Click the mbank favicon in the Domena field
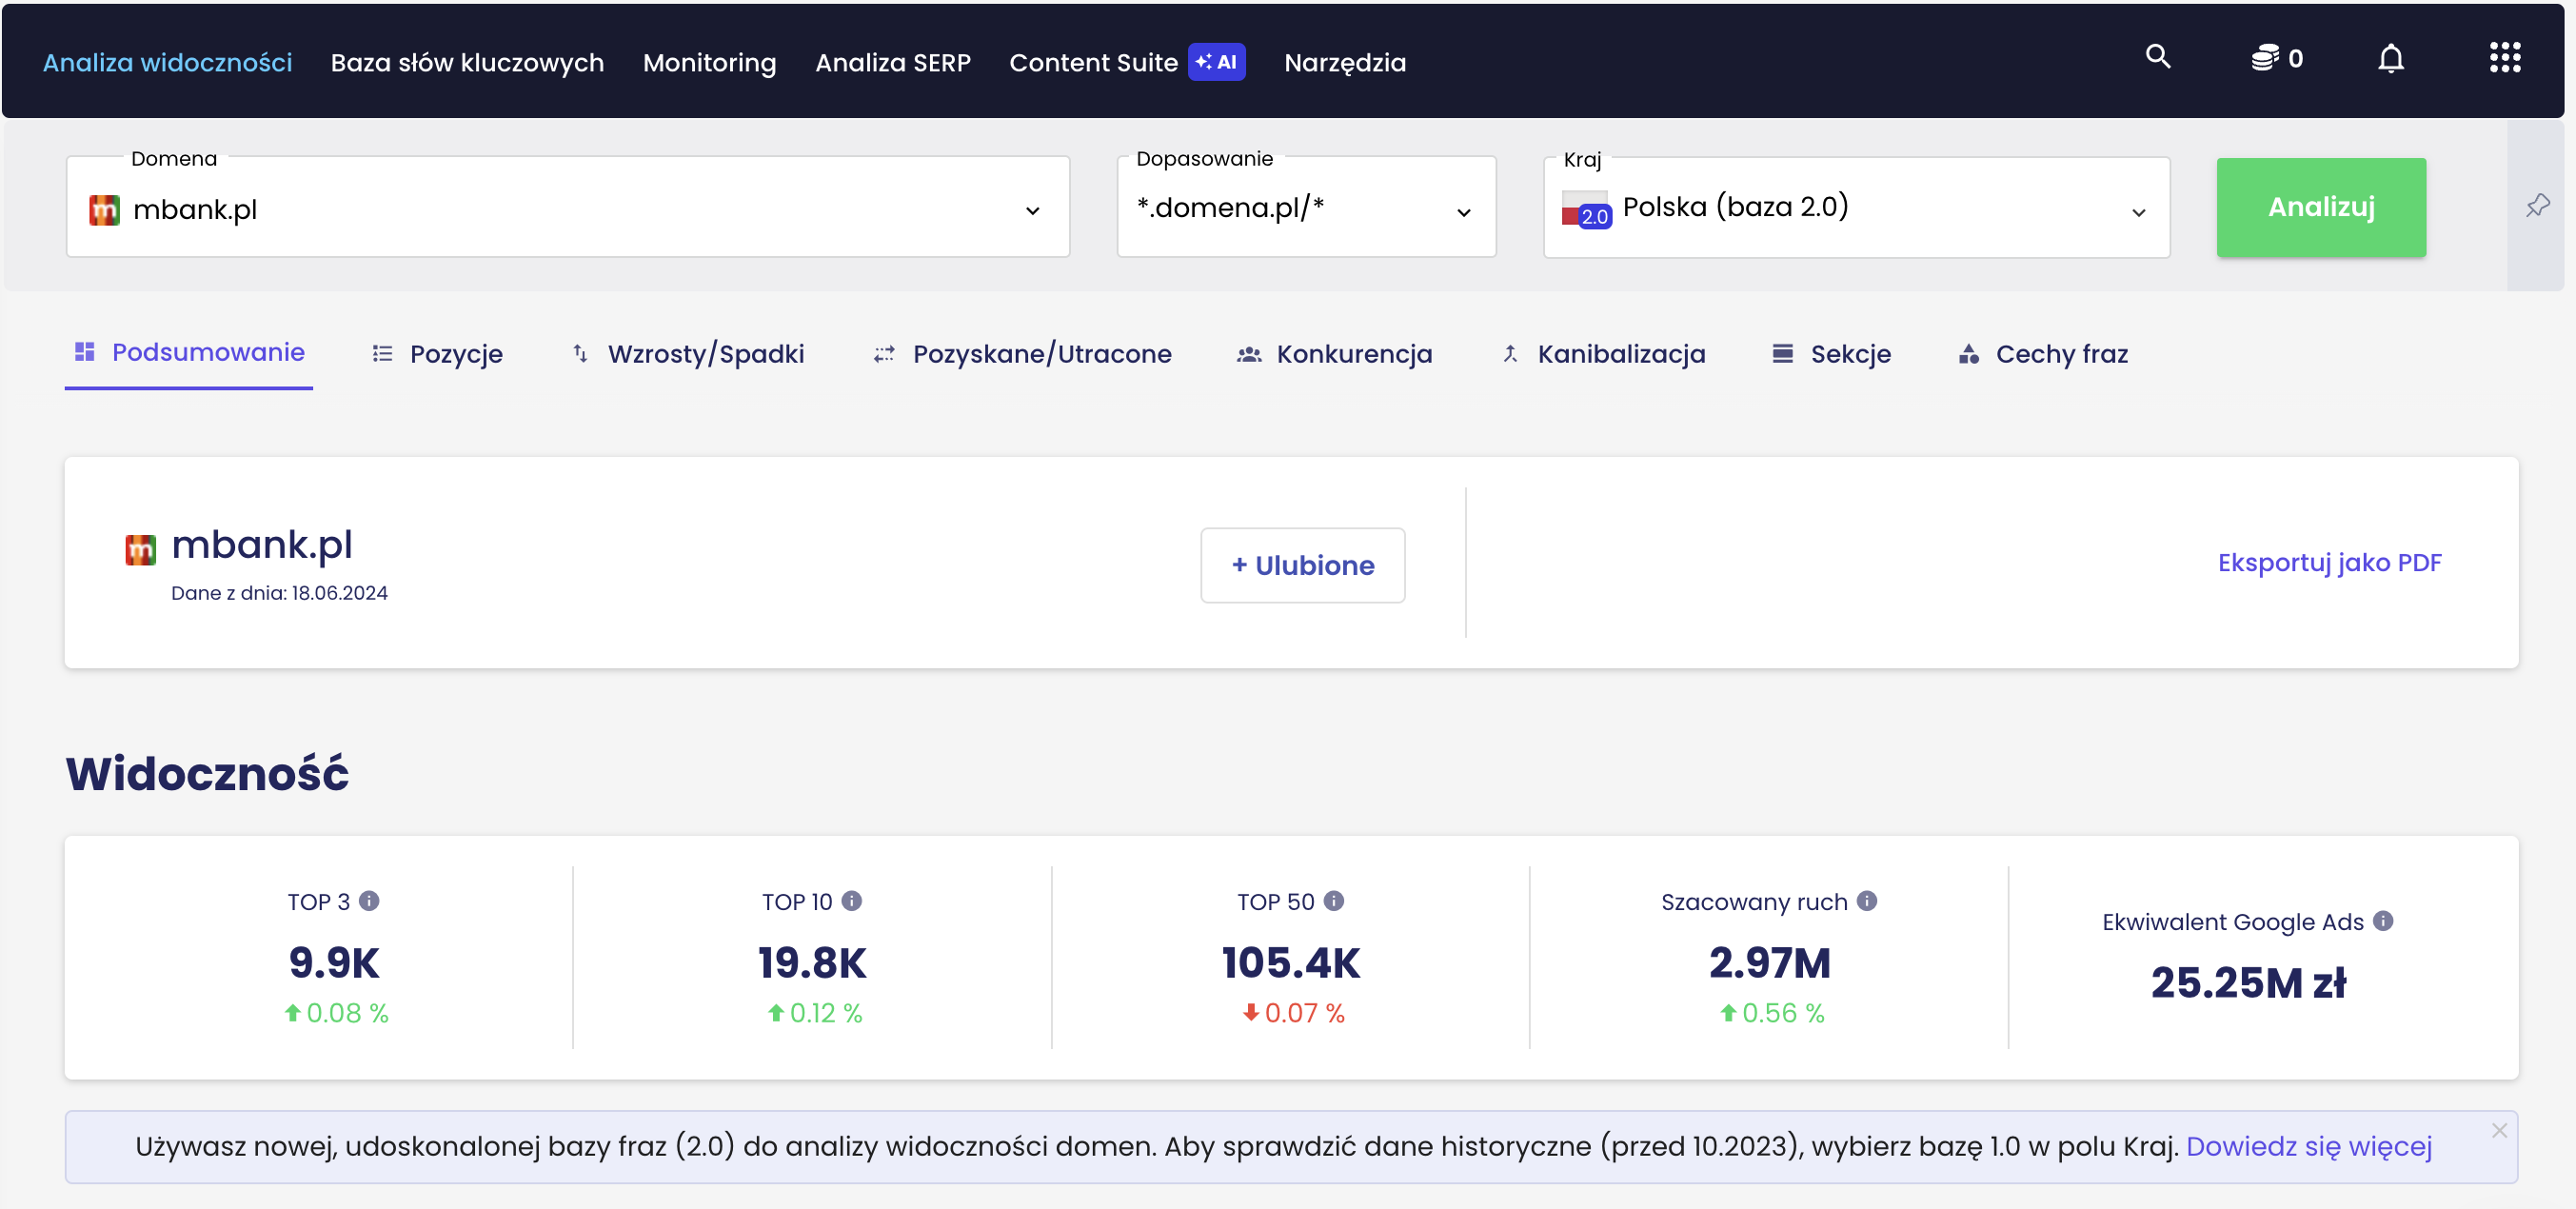The image size is (2576, 1209). 104,210
